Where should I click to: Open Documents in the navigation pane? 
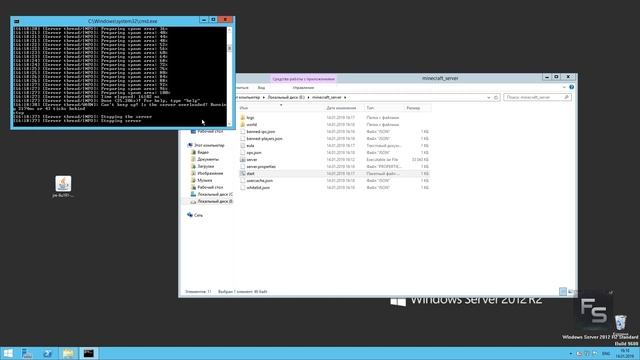pyautogui.click(x=208, y=159)
